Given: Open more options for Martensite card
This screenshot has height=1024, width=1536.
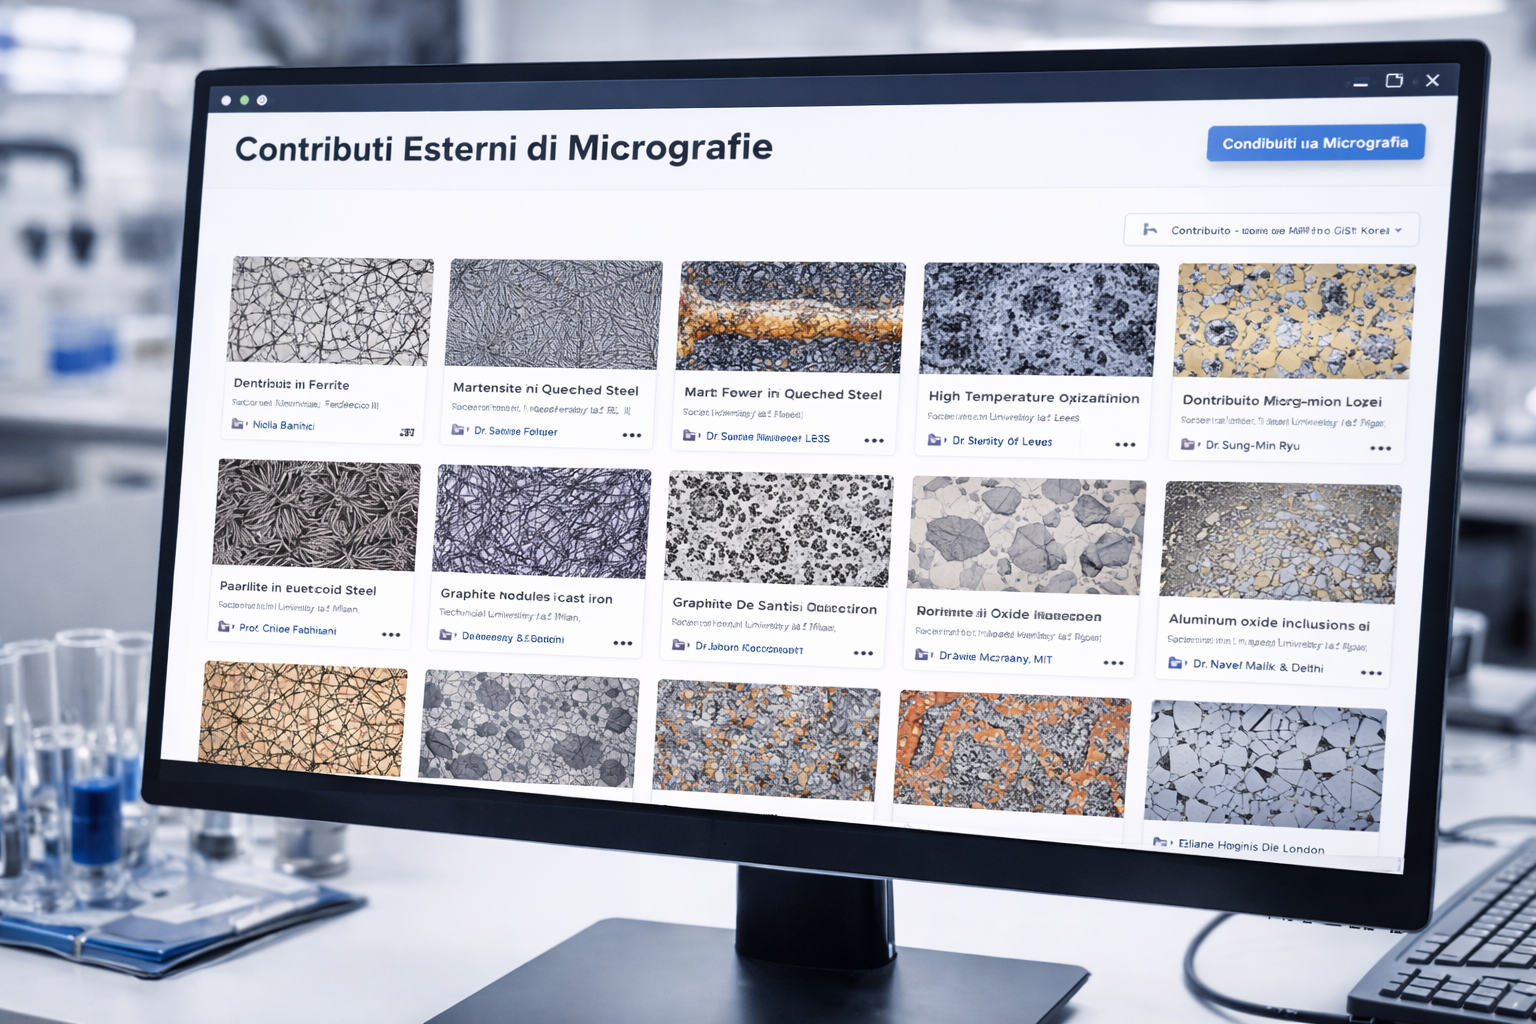Looking at the screenshot, I should 631,435.
